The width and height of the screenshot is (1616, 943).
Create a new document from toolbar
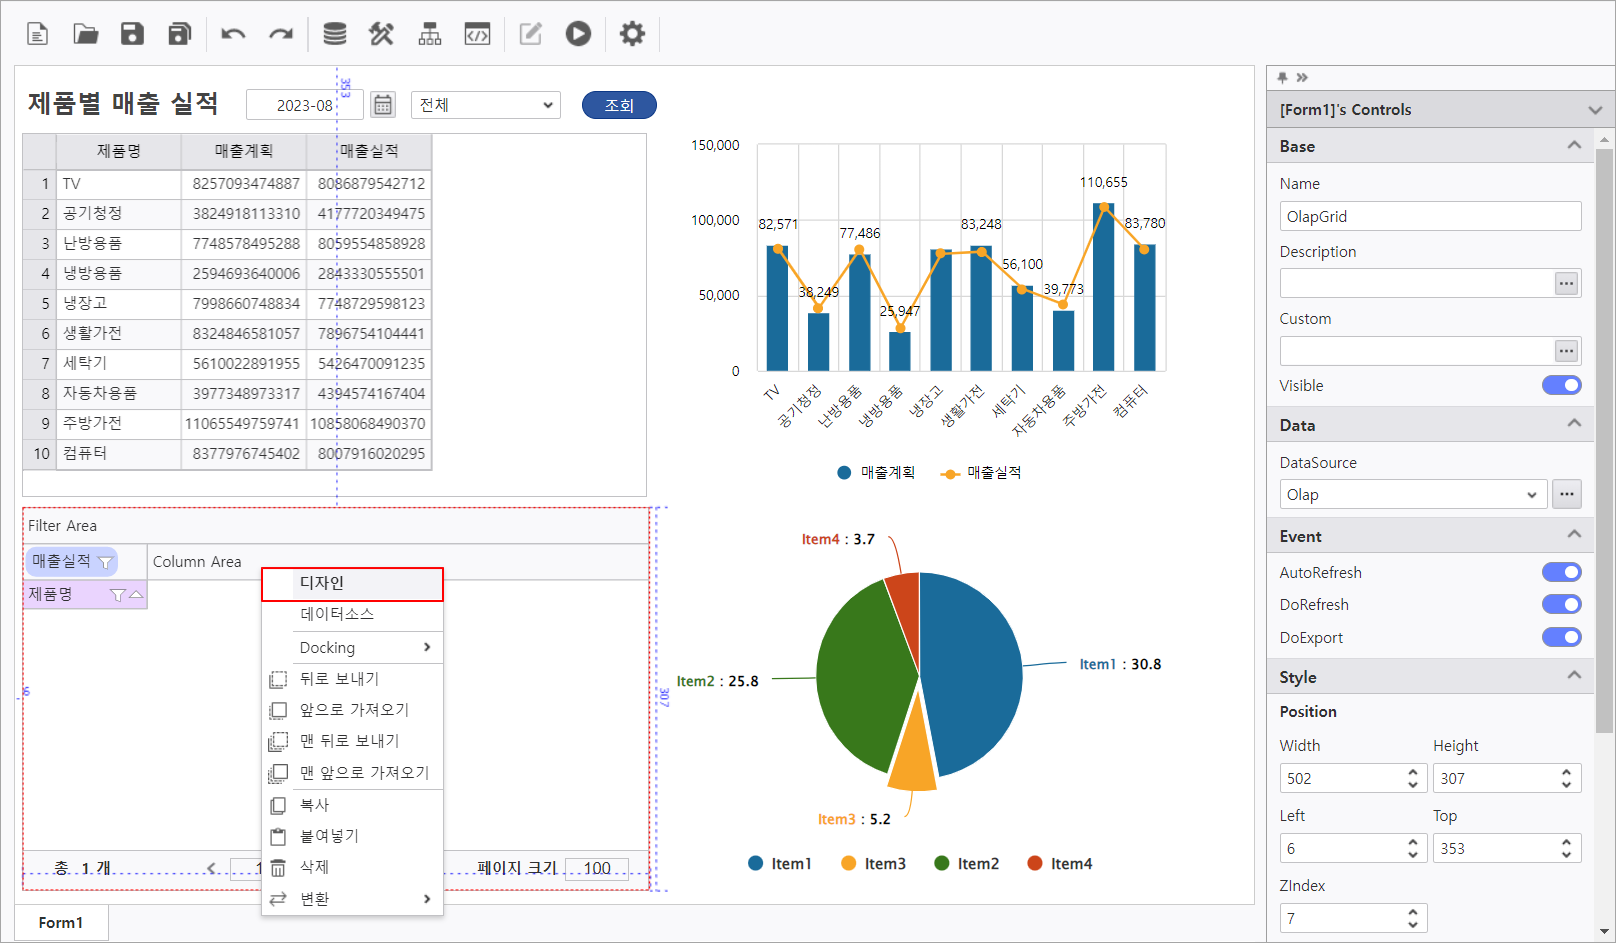click(x=37, y=34)
